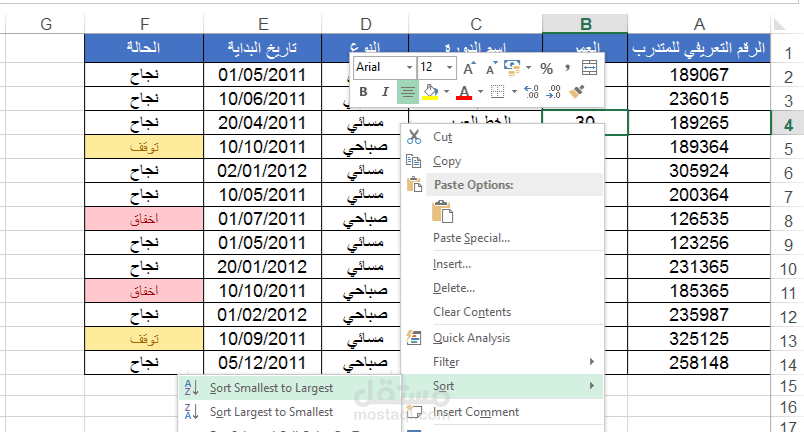Click header cell الحالة
The image size is (804, 432).
point(144,48)
